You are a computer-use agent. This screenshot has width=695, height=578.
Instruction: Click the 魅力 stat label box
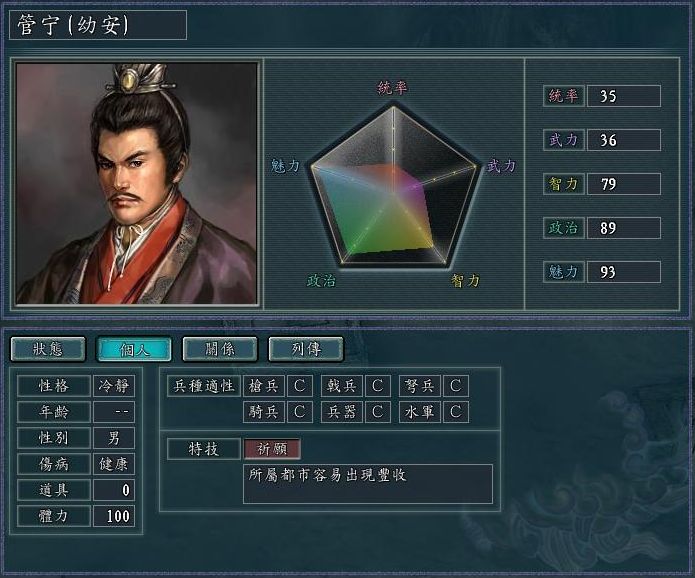563,272
